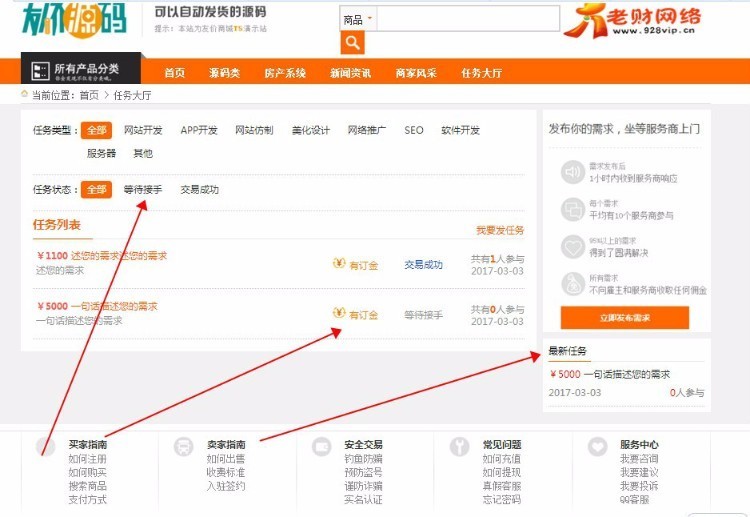Click 共有1人参与 participant count
This screenshot has height=517, width=750.
pos(497,259)
